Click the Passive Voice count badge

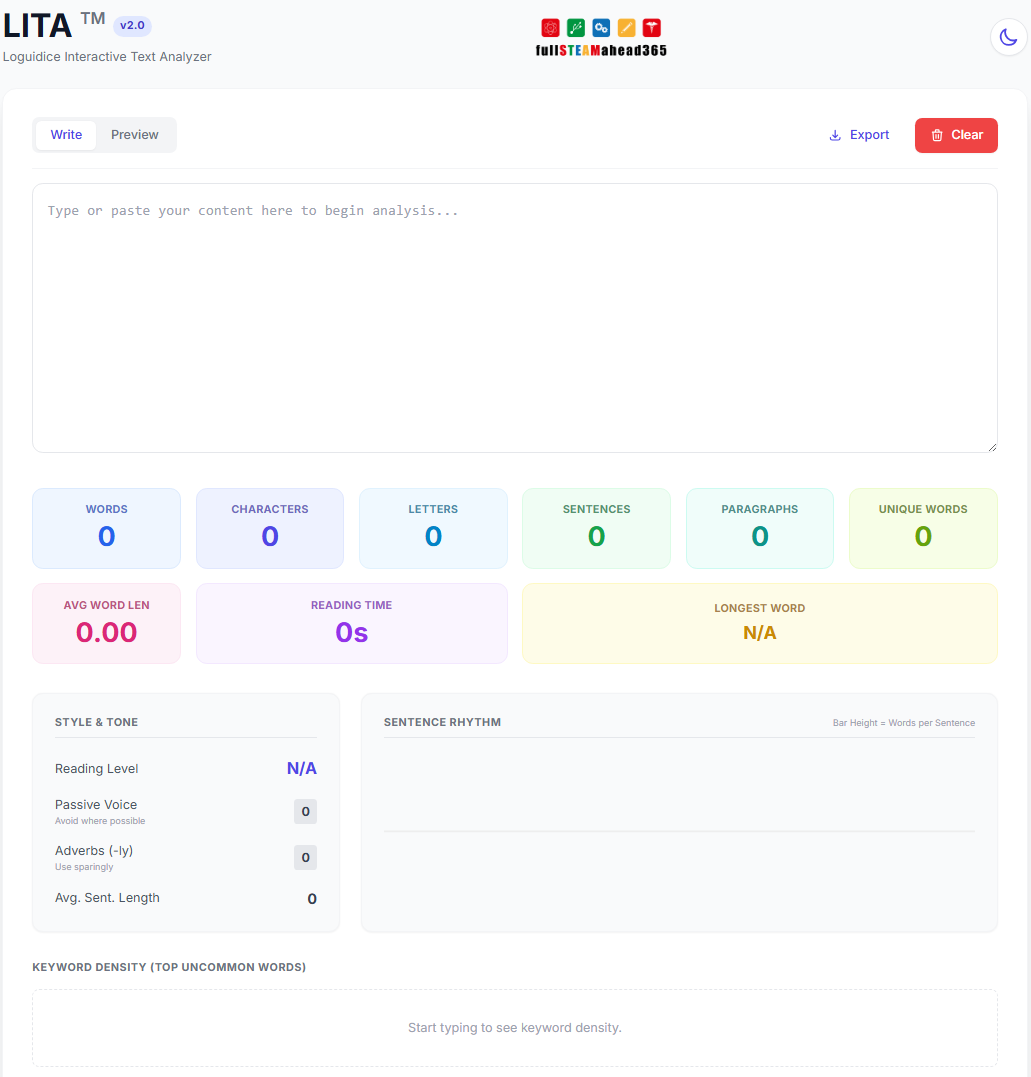(x=306, y=812)
